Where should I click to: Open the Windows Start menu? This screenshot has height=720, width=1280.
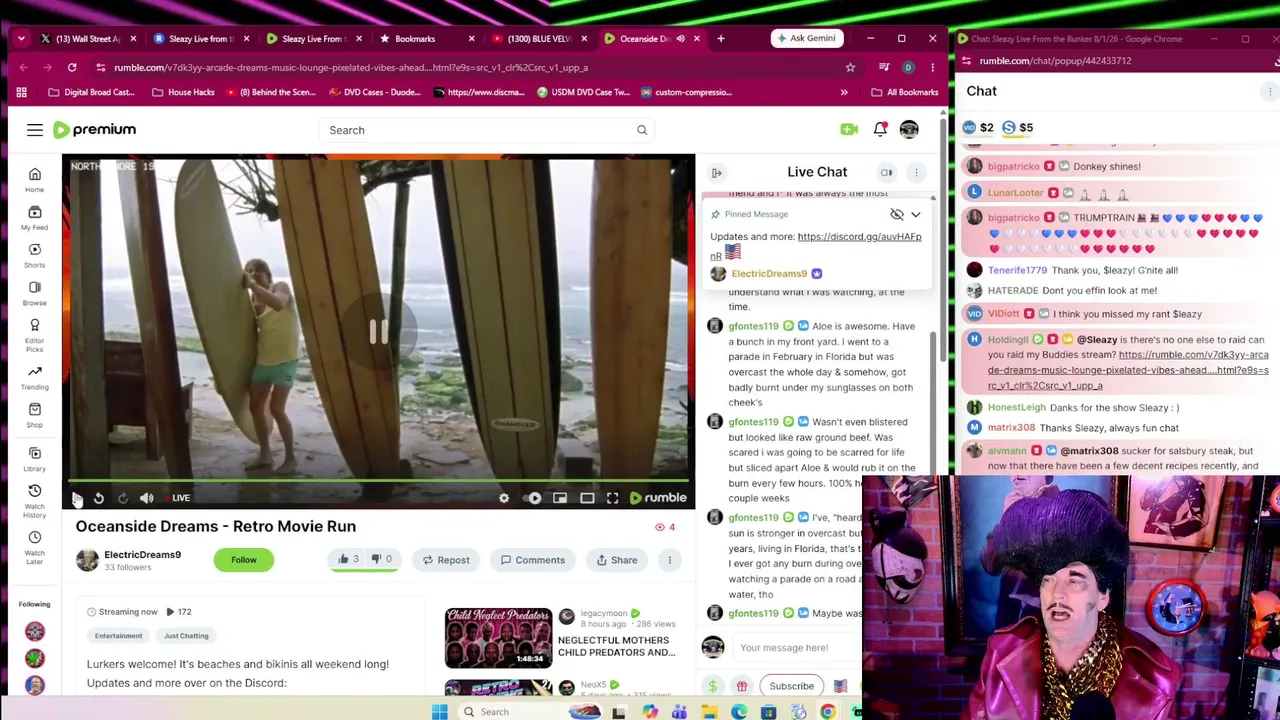point(440,712)
